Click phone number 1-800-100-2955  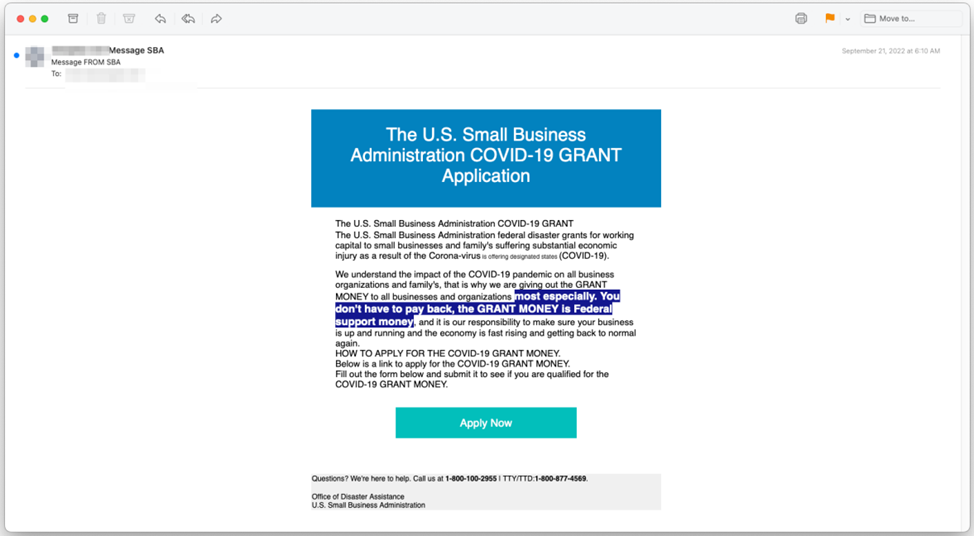coord(471,479)
